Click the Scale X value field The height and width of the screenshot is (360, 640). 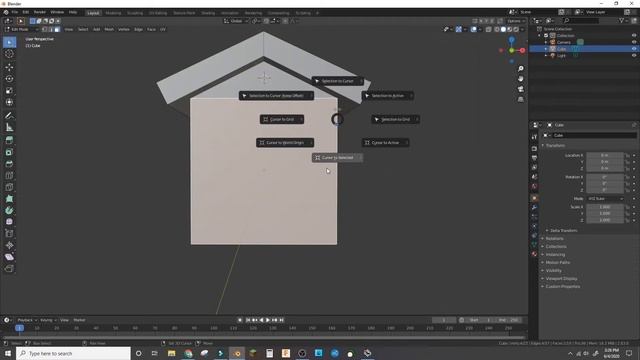pos(604,207)
